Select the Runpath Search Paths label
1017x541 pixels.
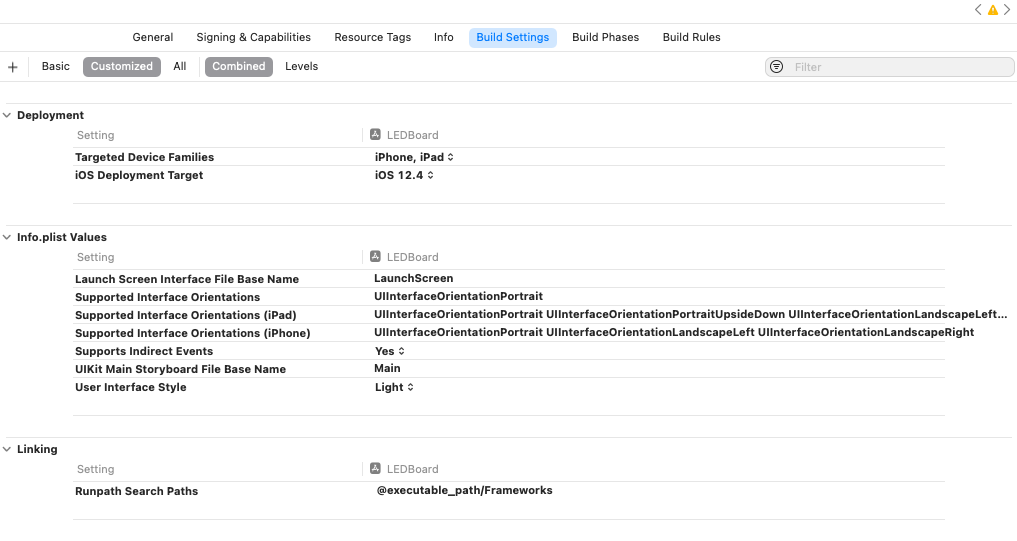point(136,491)
